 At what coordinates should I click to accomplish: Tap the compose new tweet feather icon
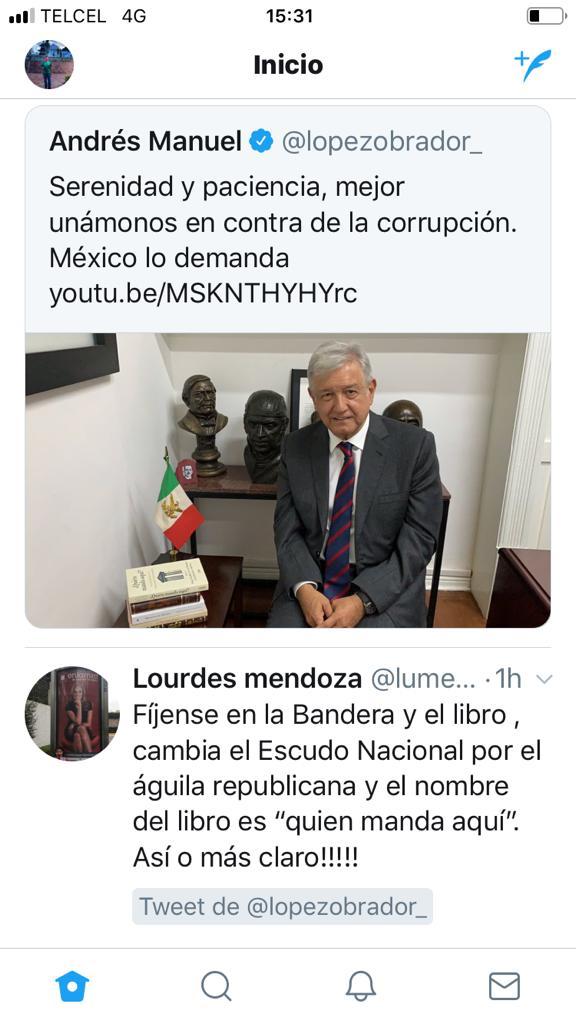tap(533, 65)
